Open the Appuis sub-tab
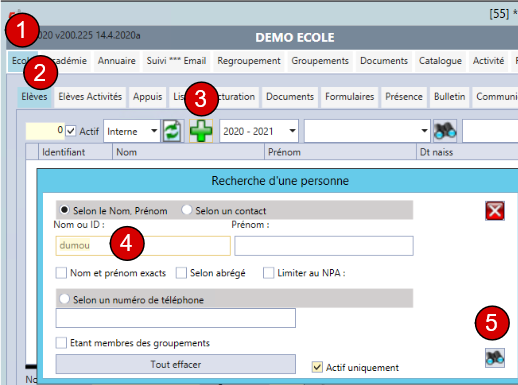The height and width of the screenshot is (385, 518). (x=148, y=97)
